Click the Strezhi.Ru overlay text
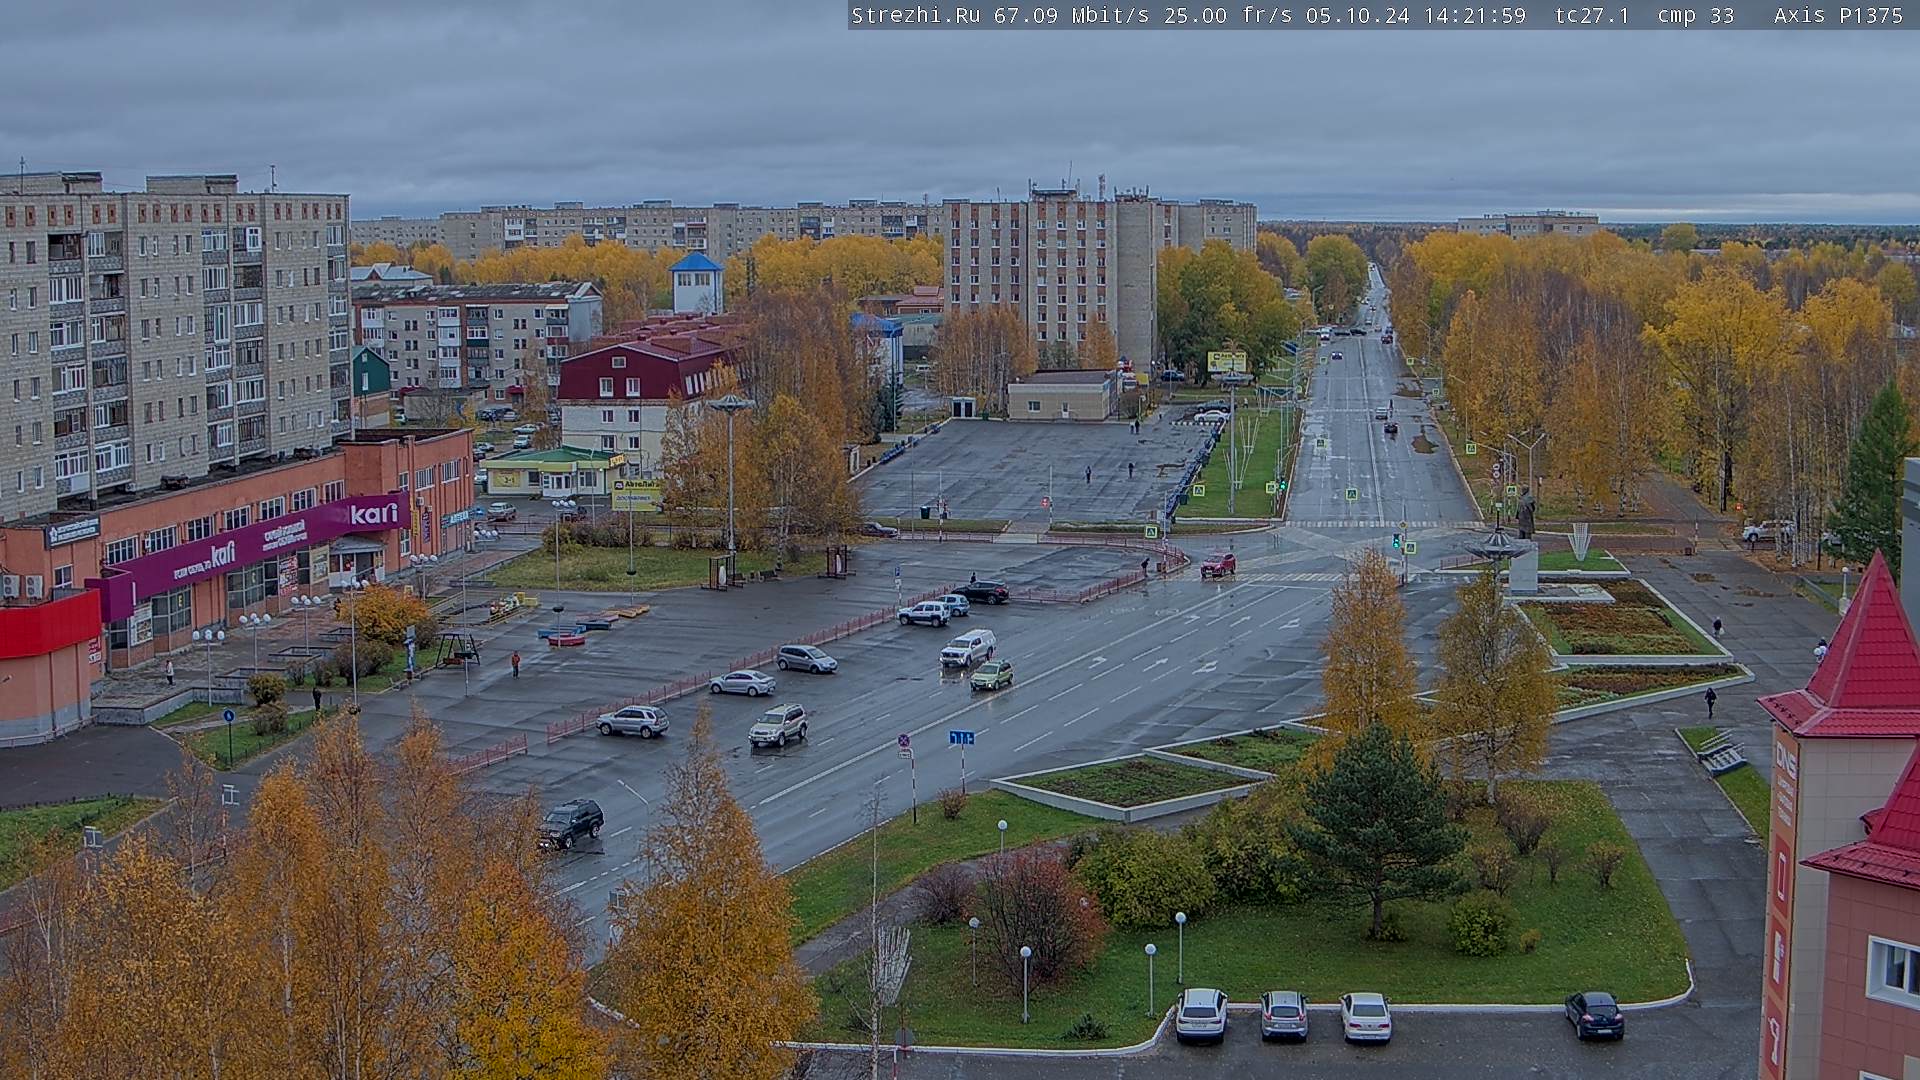Image resolution: width=1920 pixels, height=1080 pixels. coord(916,15)
